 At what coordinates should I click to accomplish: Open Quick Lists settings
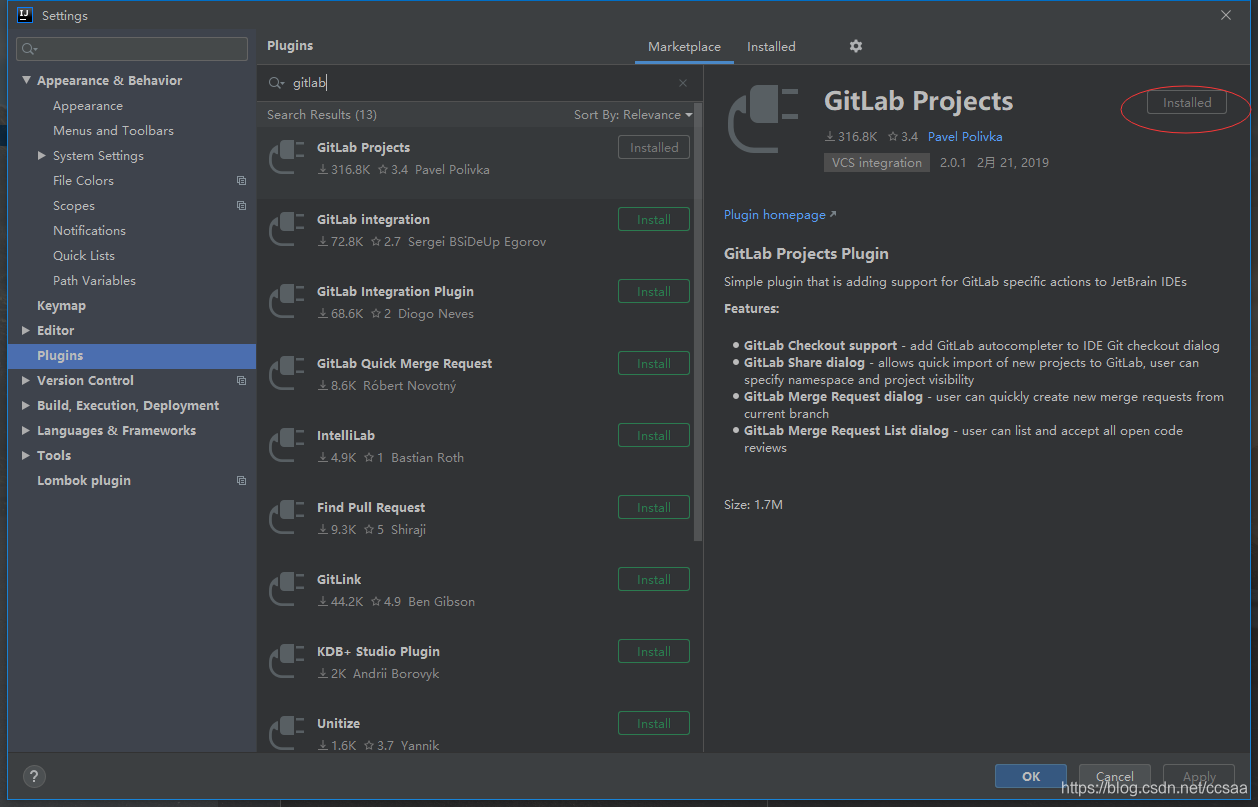[84, 256]
